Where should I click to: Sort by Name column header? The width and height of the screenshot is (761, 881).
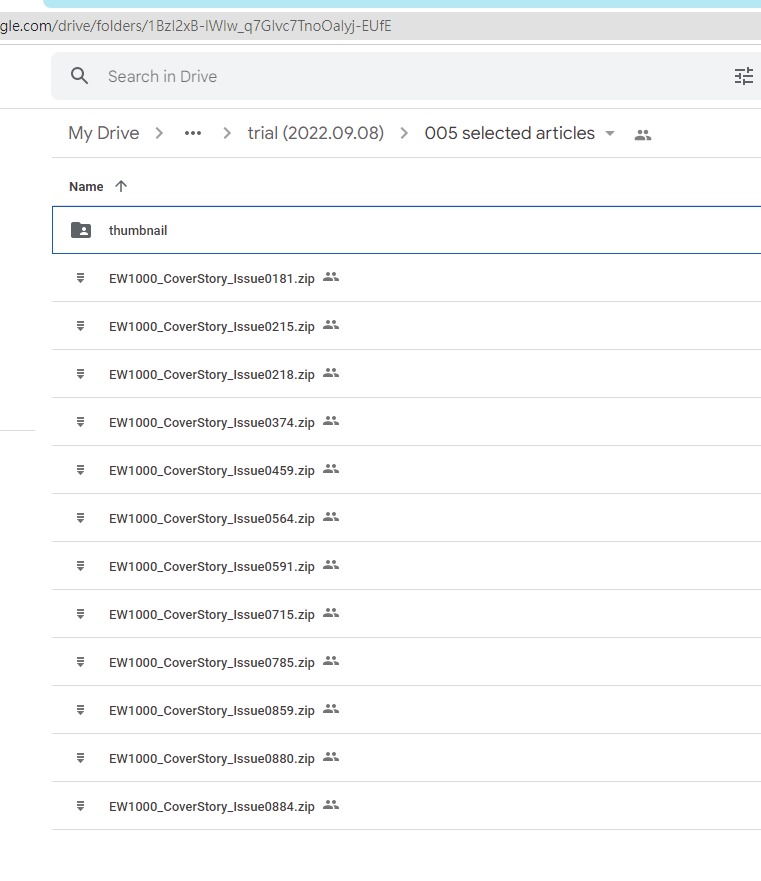86,186
